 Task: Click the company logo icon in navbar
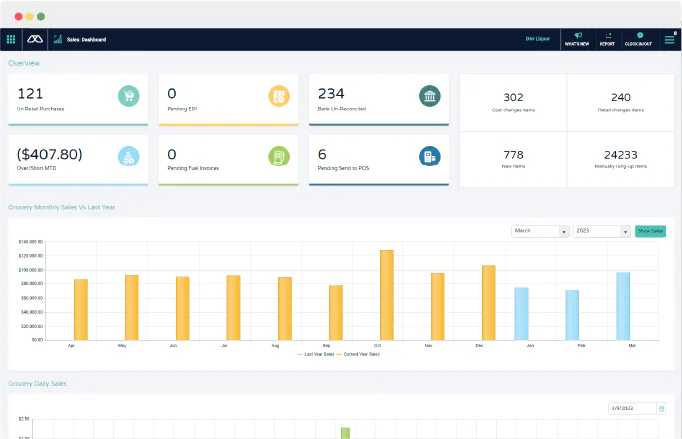35,40
